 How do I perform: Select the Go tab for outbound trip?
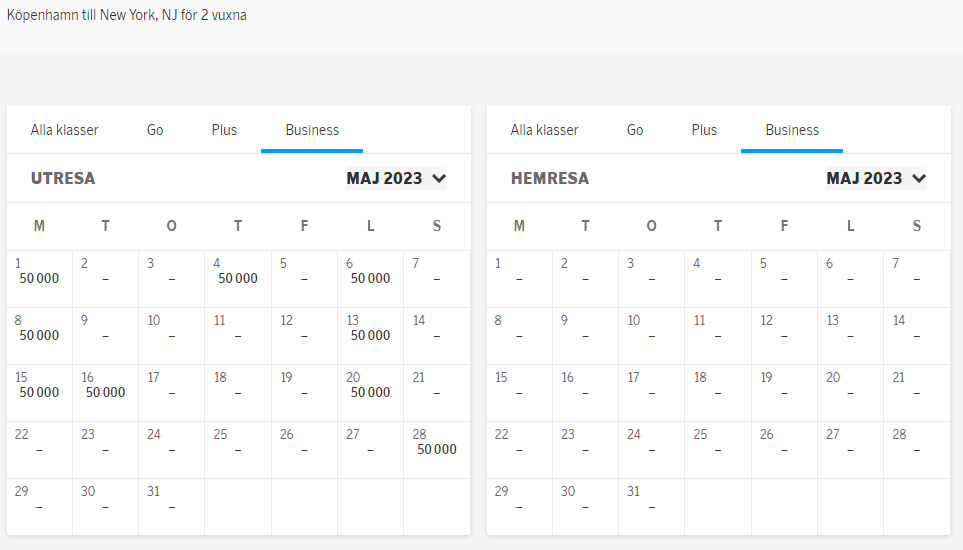pyautogui.click(x=155, y=130)
